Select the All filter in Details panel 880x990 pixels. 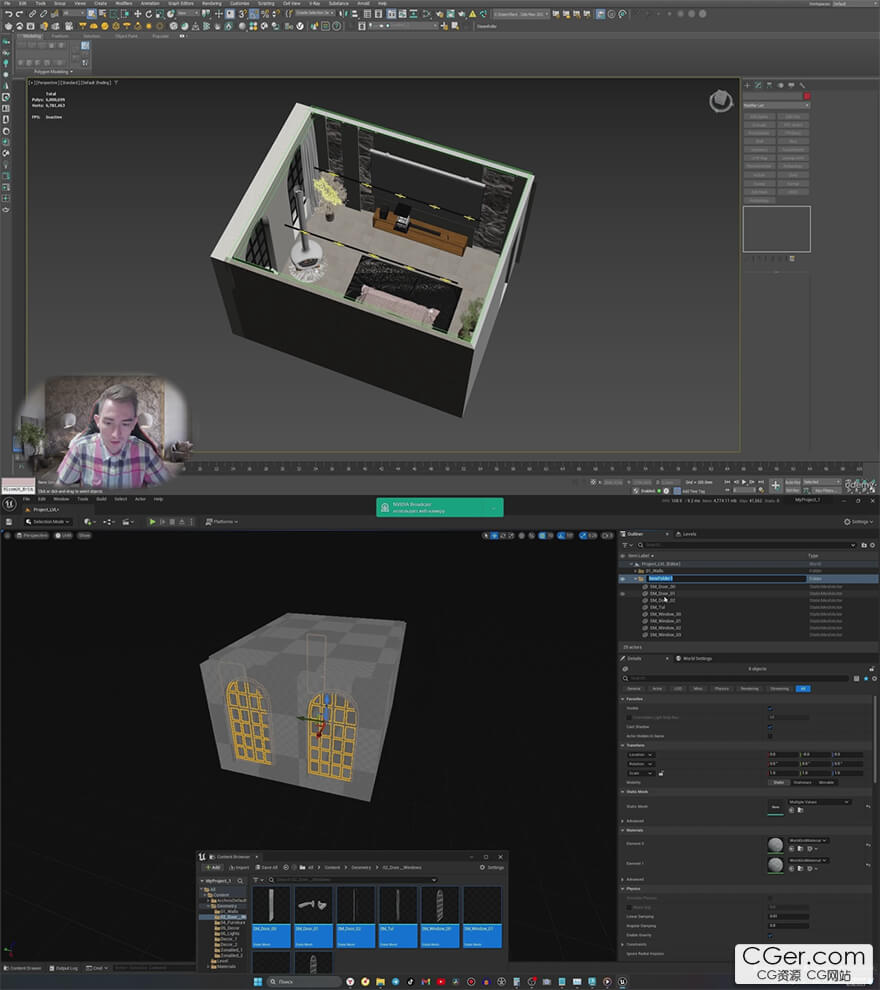pyautogui.click(x=803, y=689)
